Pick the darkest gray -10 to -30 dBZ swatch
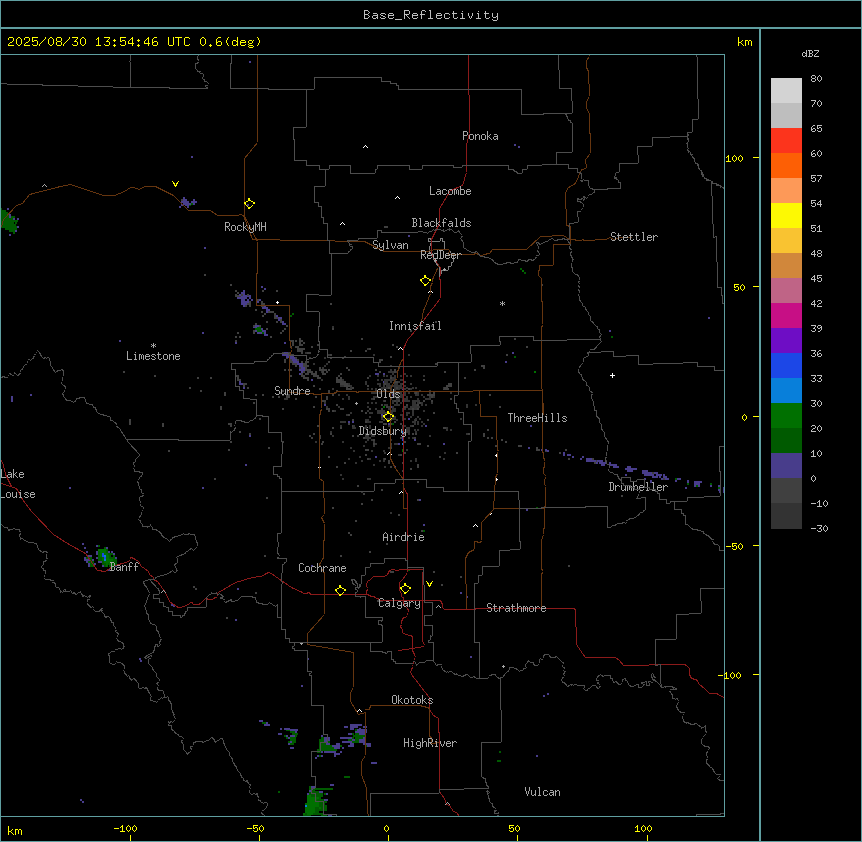This screenshot has height=842, width=862. (x=786, y=516)
